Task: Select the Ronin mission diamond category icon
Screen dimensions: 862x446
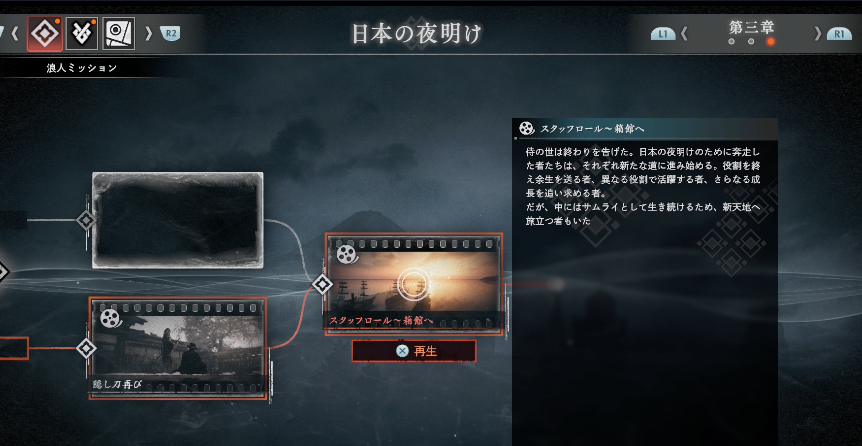Action: (45, 34)
